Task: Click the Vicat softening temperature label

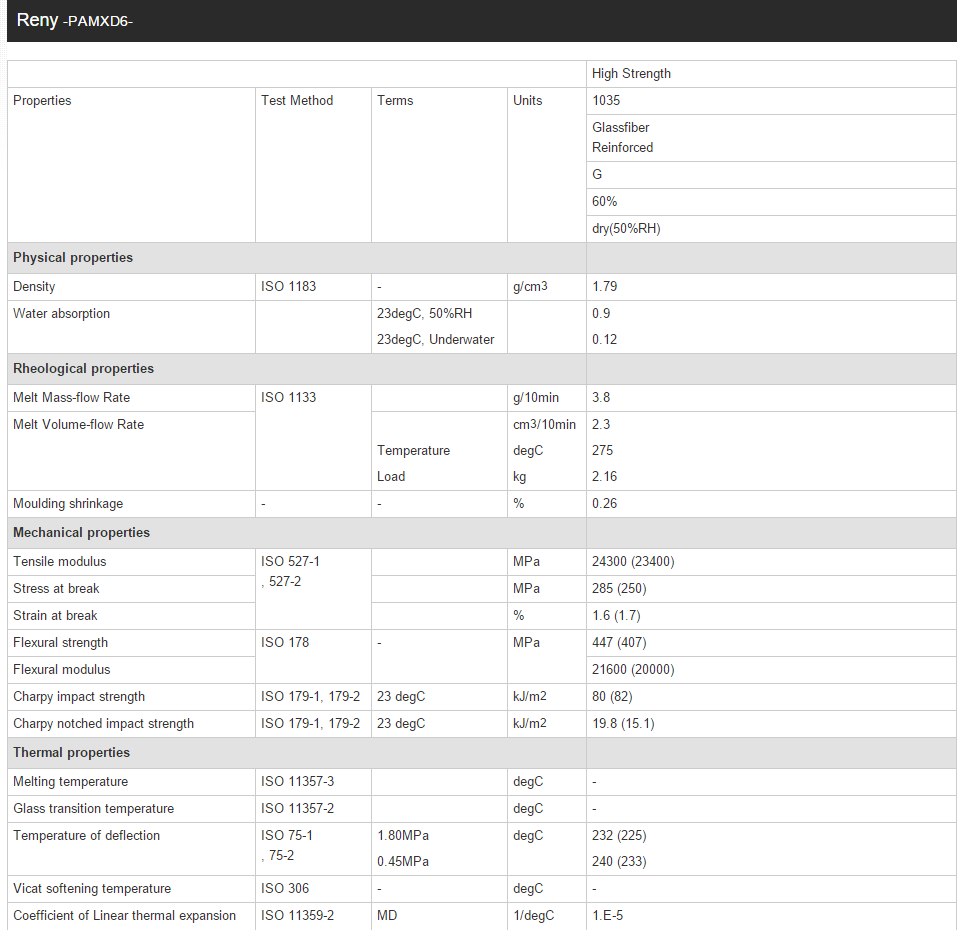Action: pyautogui.click(x=92, y=888)
